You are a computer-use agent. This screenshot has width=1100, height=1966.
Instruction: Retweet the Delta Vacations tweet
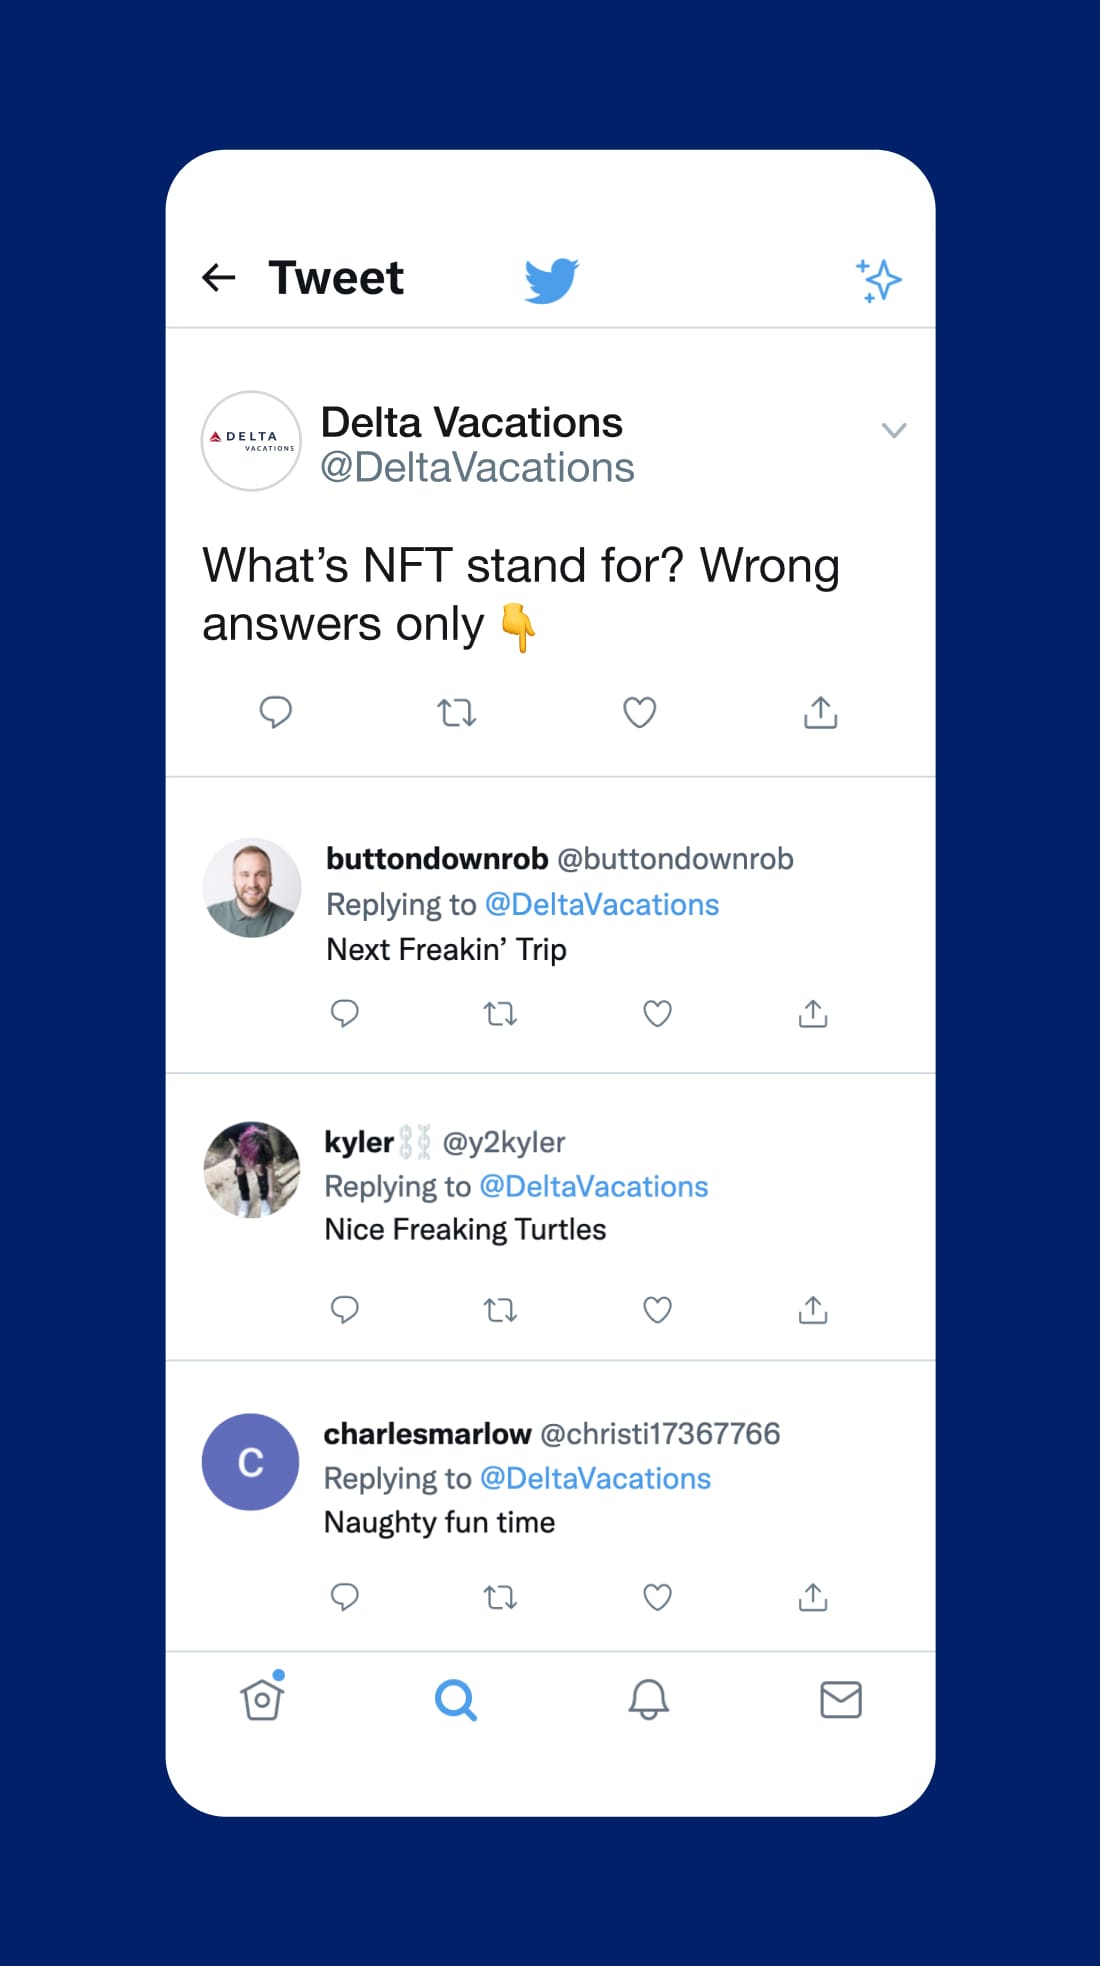pos(457,712)
